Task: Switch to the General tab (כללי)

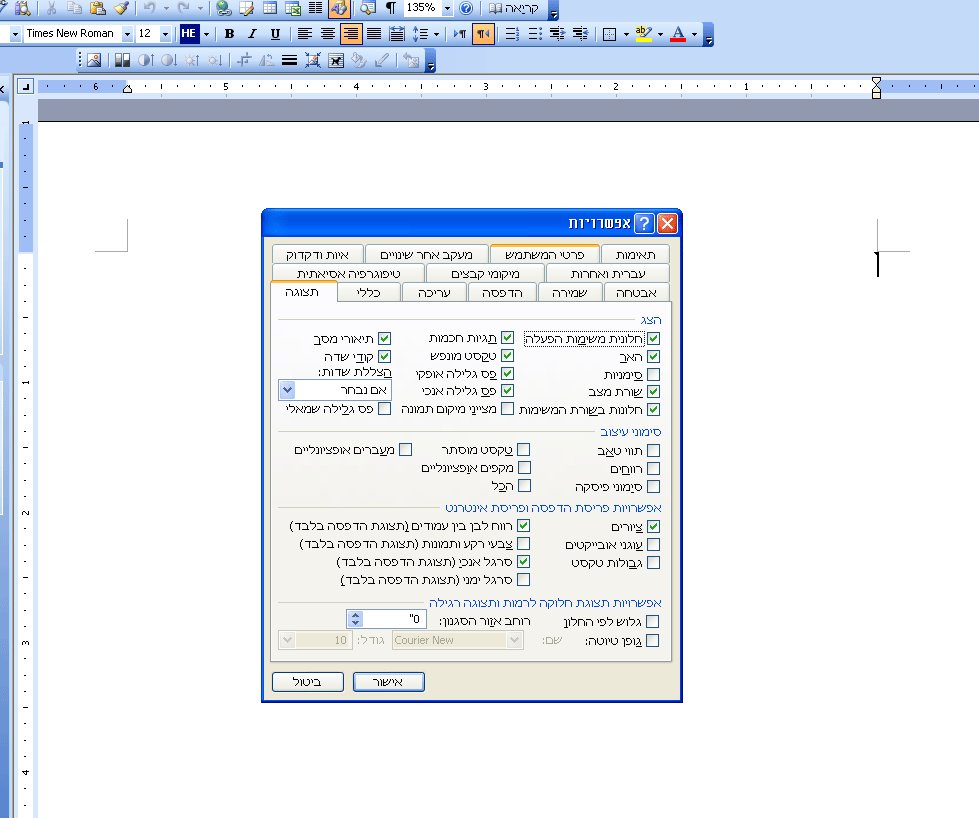Action: click(x=368, y=292)
